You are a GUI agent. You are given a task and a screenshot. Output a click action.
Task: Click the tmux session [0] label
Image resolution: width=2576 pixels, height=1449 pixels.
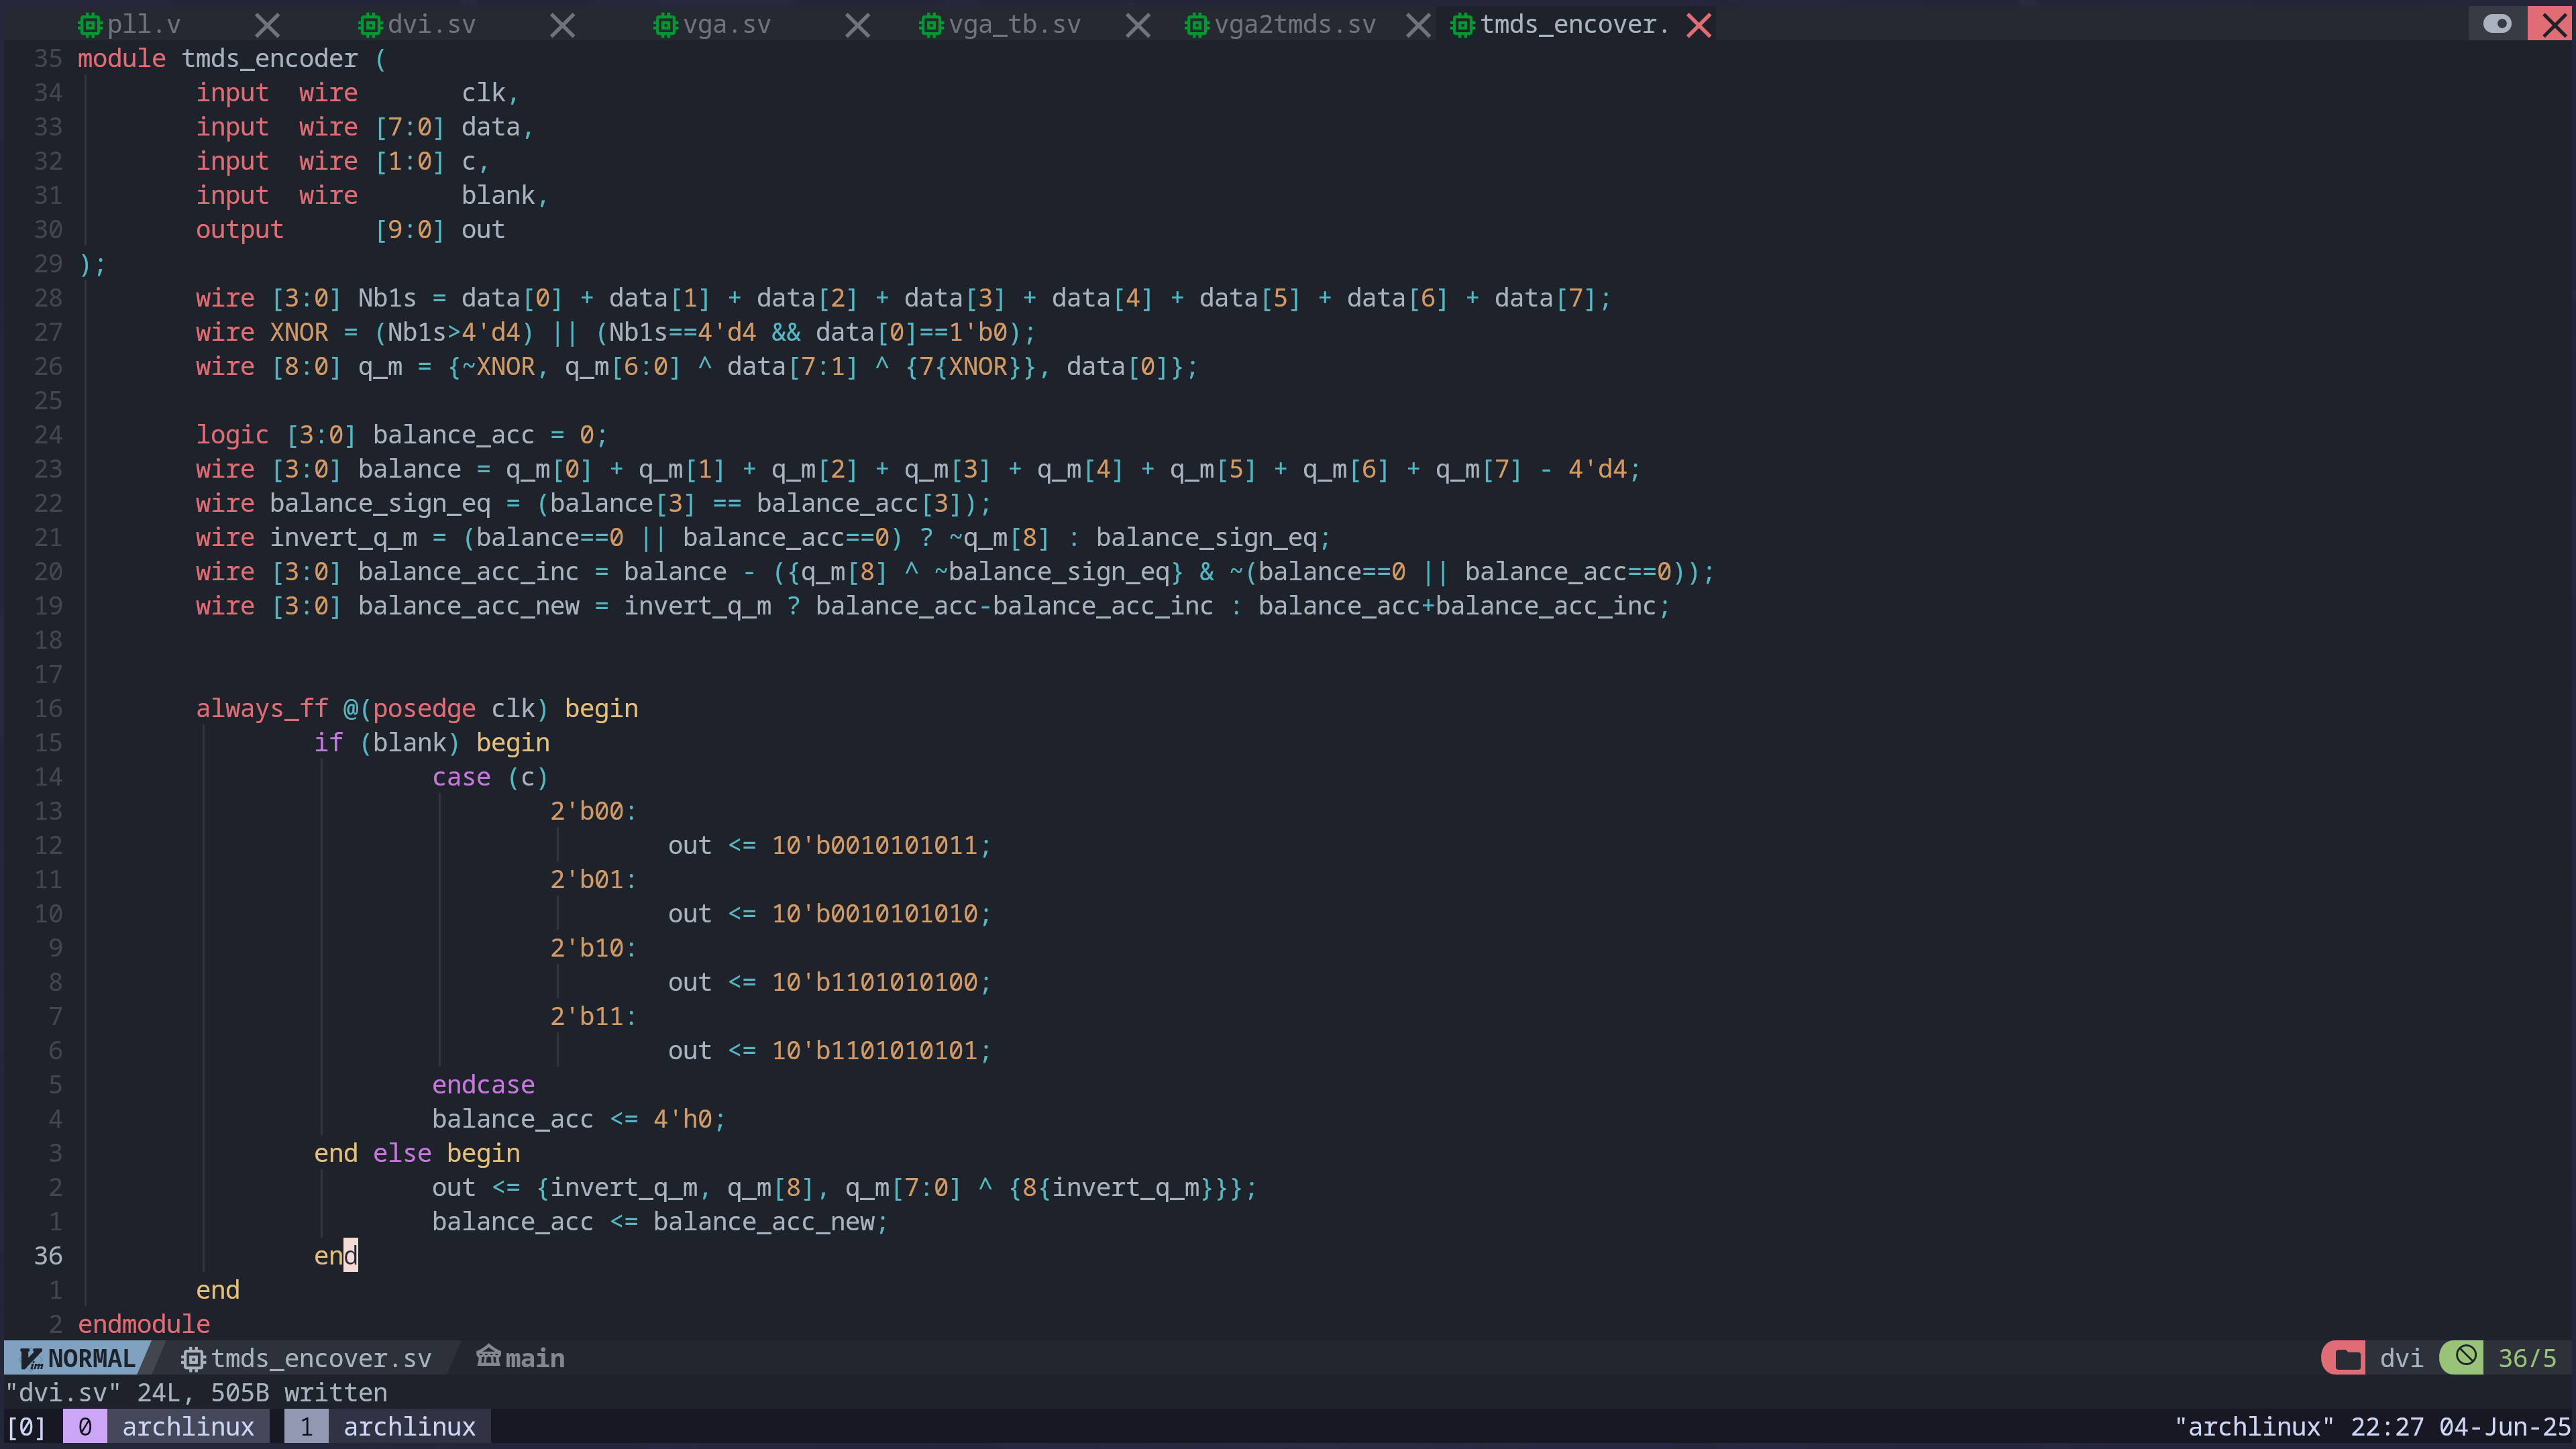27,1427
